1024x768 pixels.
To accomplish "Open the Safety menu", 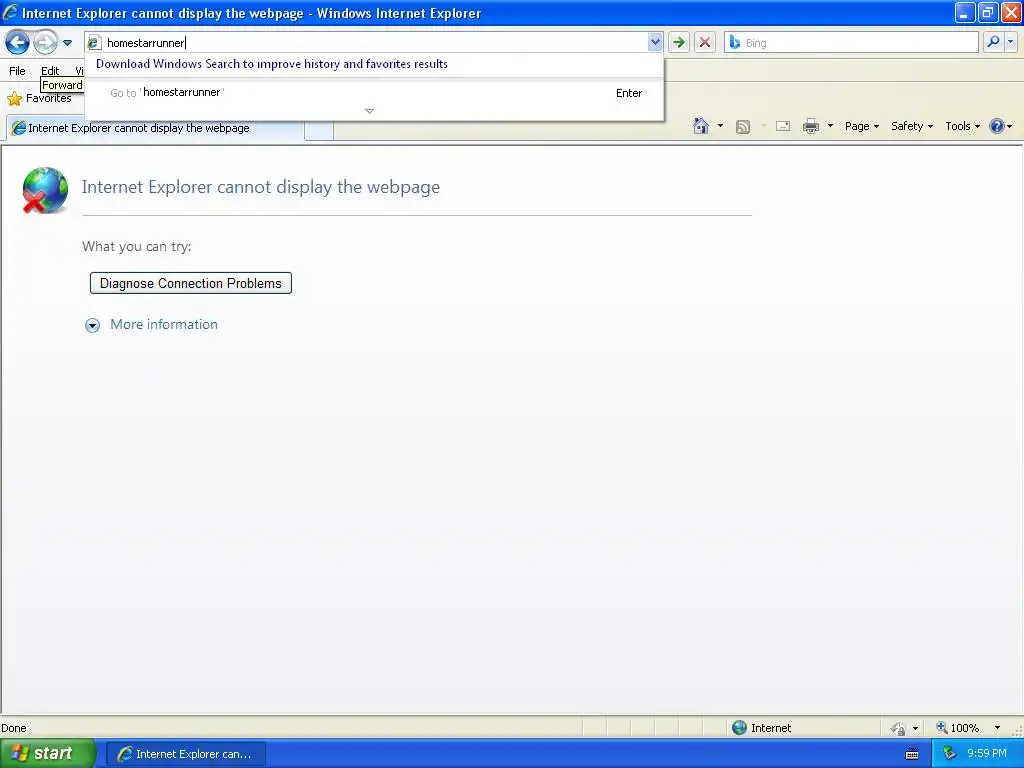I will (912, 126).
